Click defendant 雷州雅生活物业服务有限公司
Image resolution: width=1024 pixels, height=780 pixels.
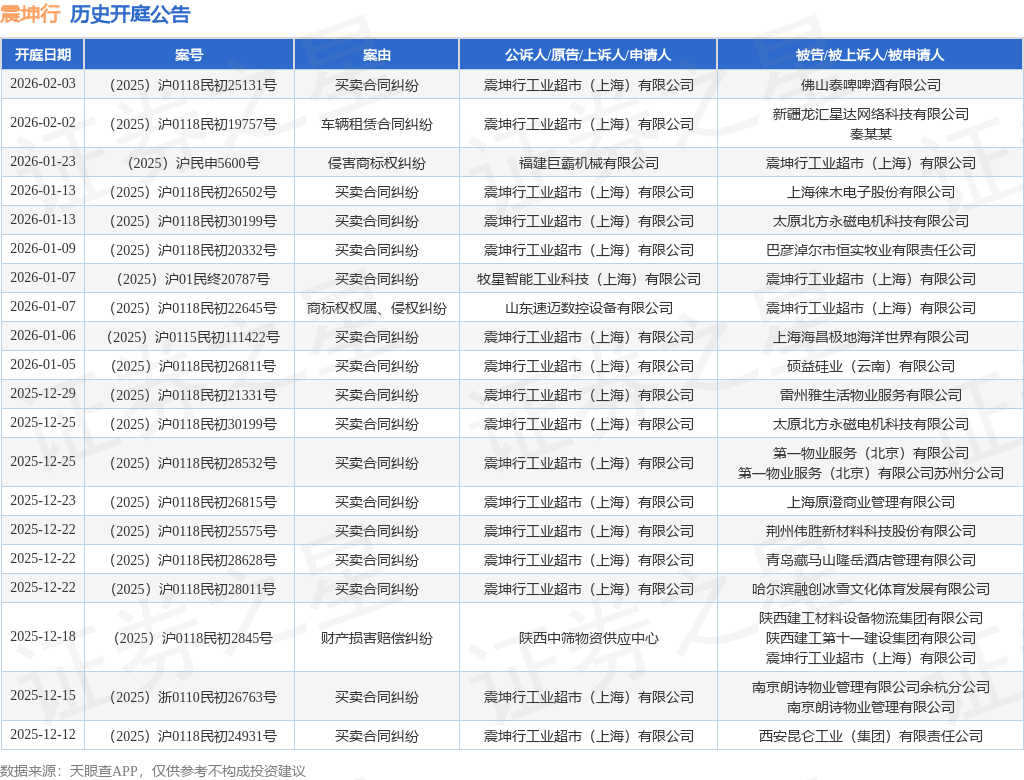(x=871, y=395)
